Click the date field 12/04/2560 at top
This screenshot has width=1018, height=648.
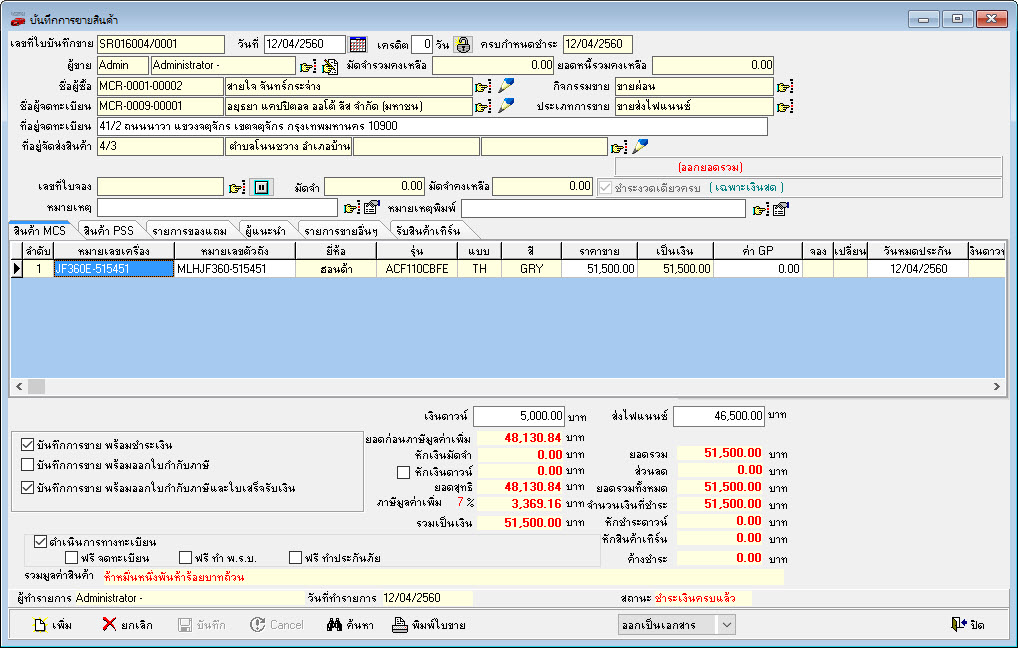tap(304, 44)
